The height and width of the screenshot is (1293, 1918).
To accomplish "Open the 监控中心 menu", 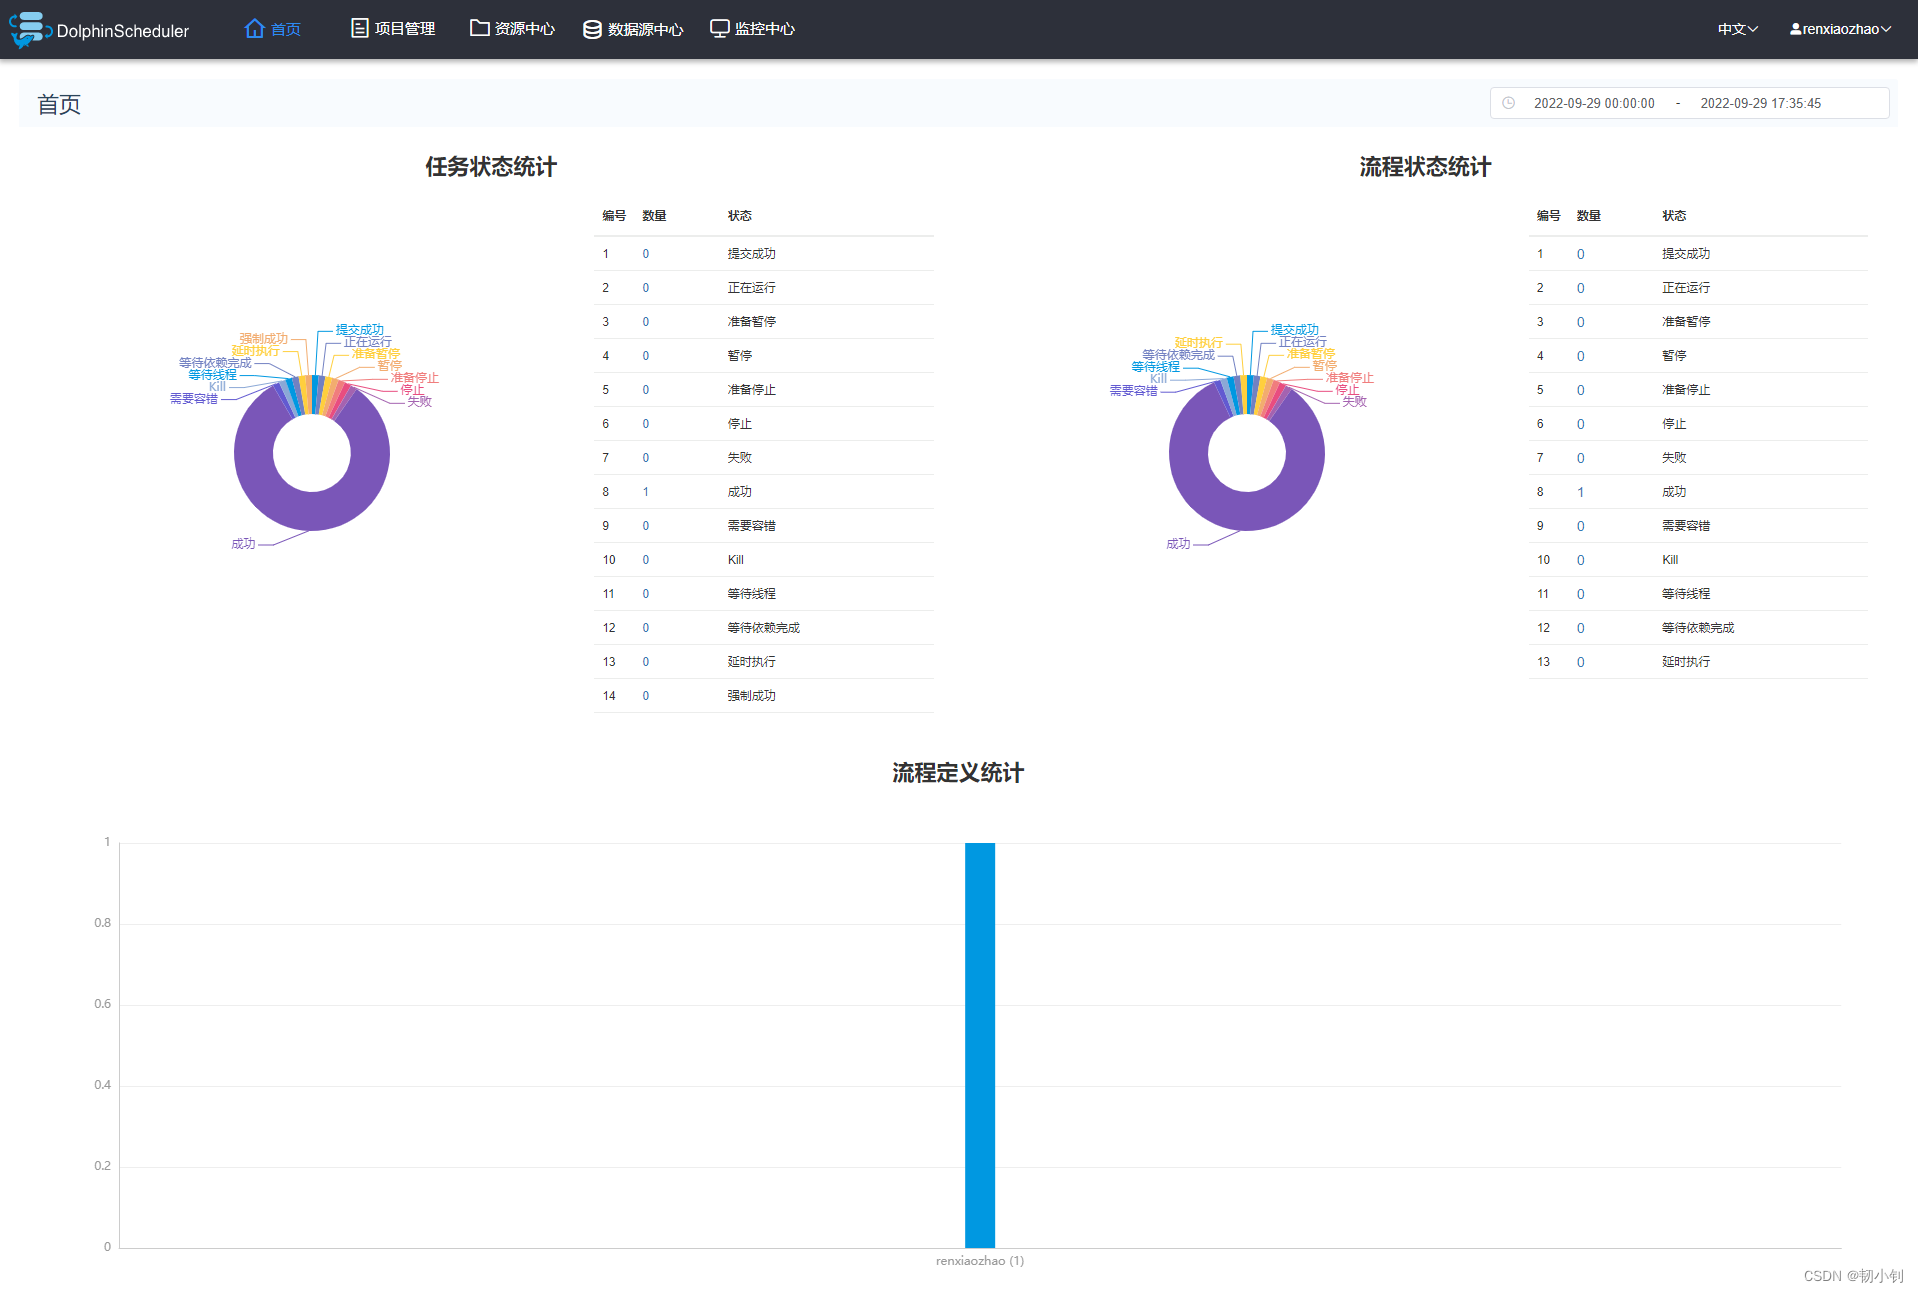I will click(752, 29).
